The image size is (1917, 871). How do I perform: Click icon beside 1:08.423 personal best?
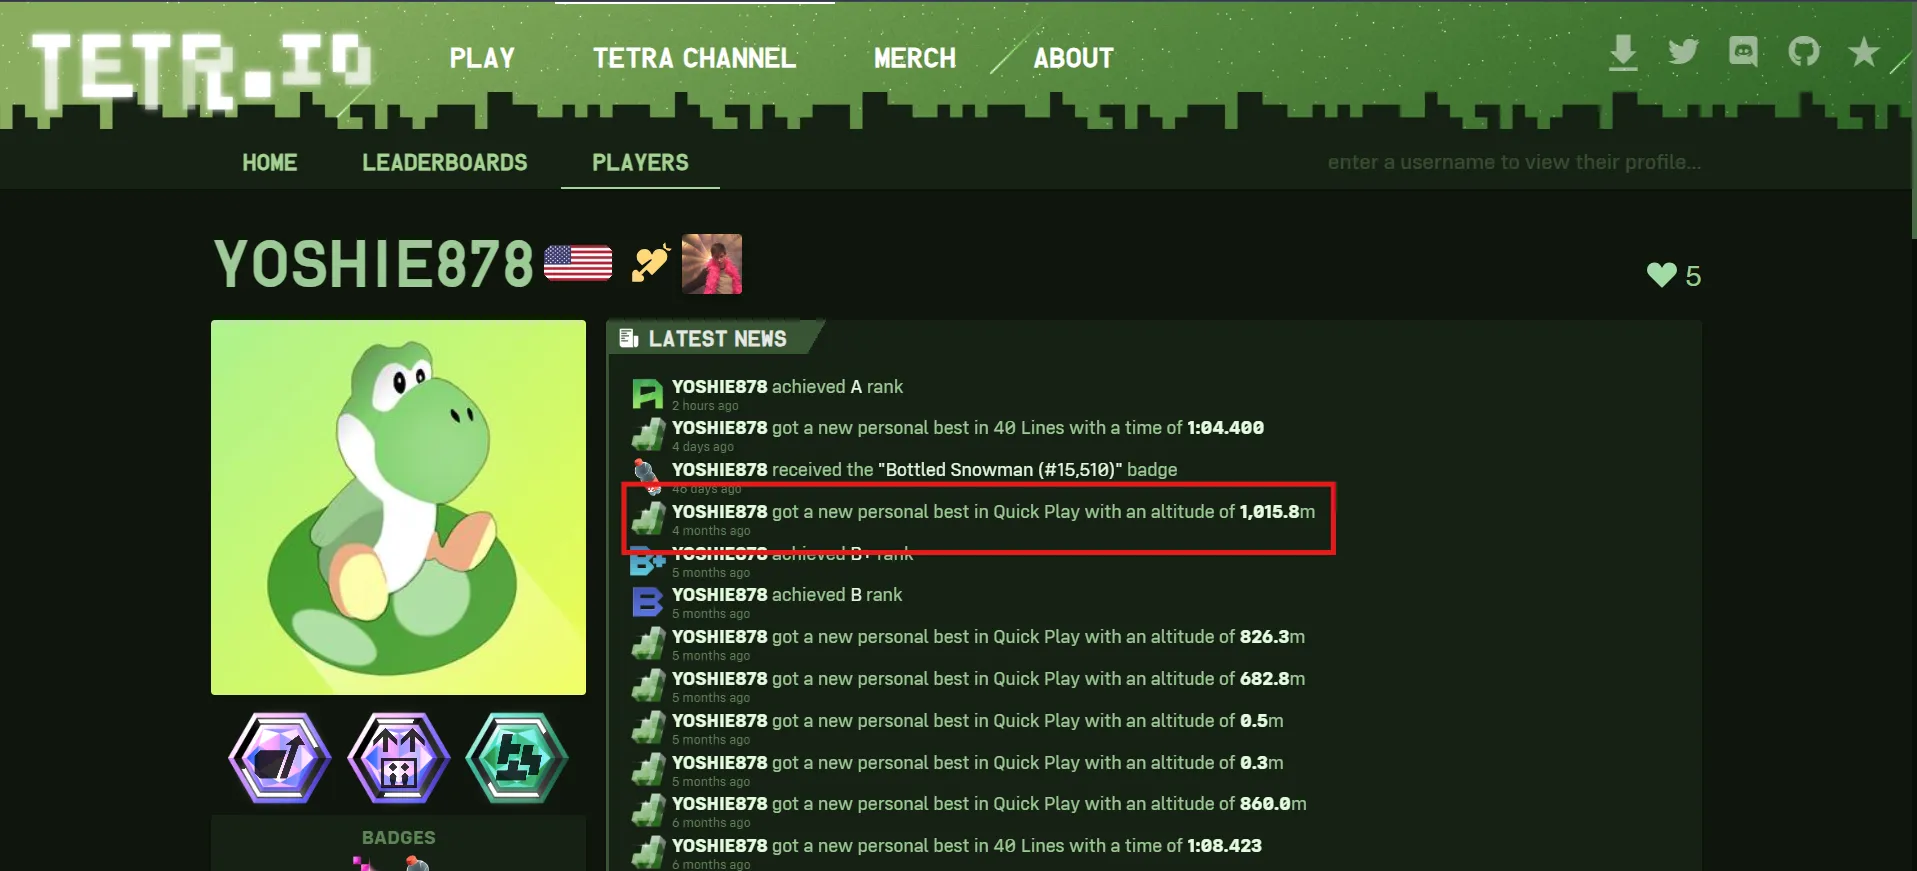[648, 853]
